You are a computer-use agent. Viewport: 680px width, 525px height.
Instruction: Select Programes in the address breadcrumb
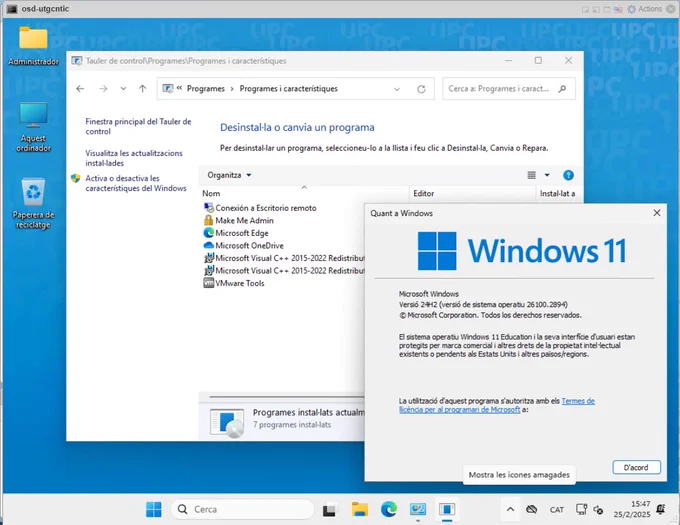(206, 89)
